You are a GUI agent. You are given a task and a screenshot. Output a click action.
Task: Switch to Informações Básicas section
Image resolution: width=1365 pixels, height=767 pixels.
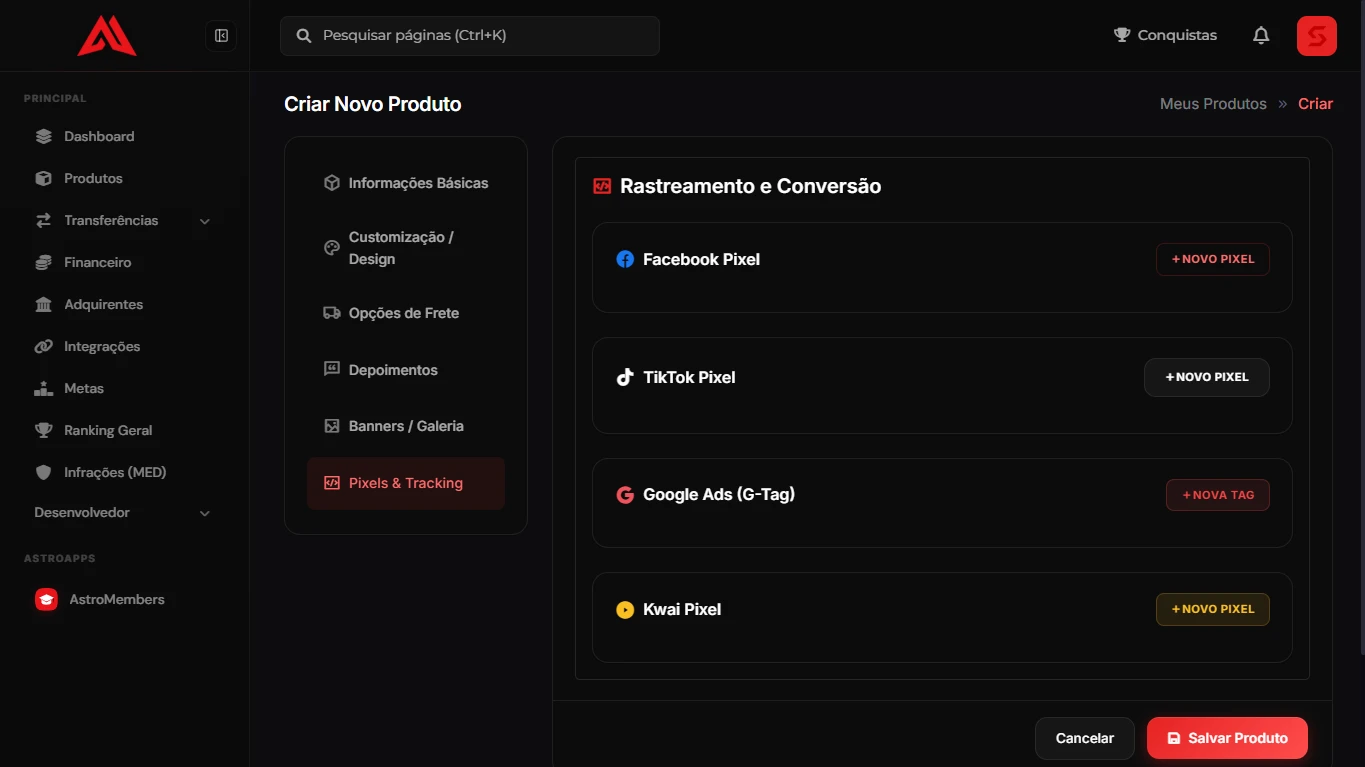click(x=406, y=183)
